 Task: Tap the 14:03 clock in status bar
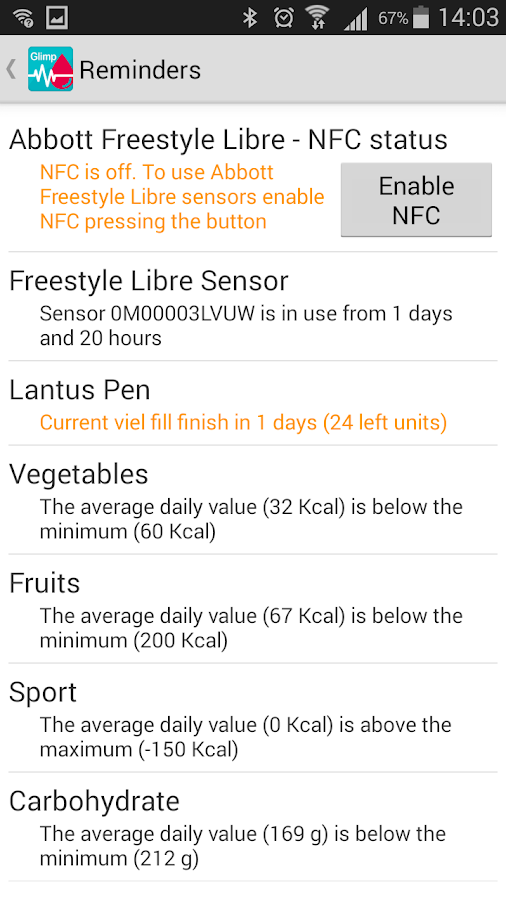coord(468,18)
